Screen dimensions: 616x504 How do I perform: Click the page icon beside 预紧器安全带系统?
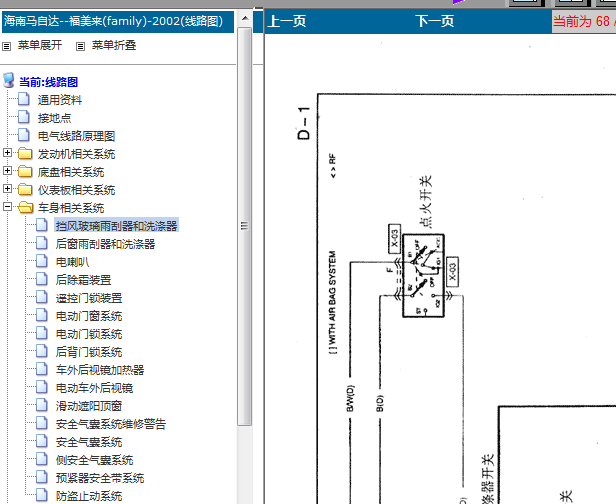click(42, 477)
